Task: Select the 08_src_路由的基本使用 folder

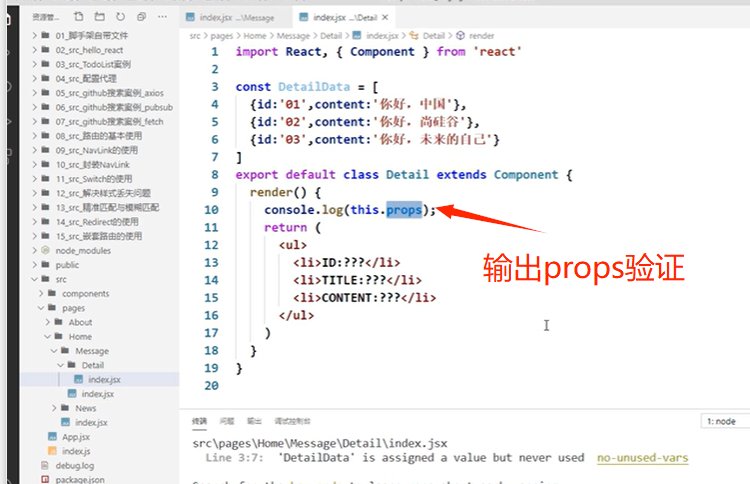Action: pyautogui.click(x=99, y=136)
